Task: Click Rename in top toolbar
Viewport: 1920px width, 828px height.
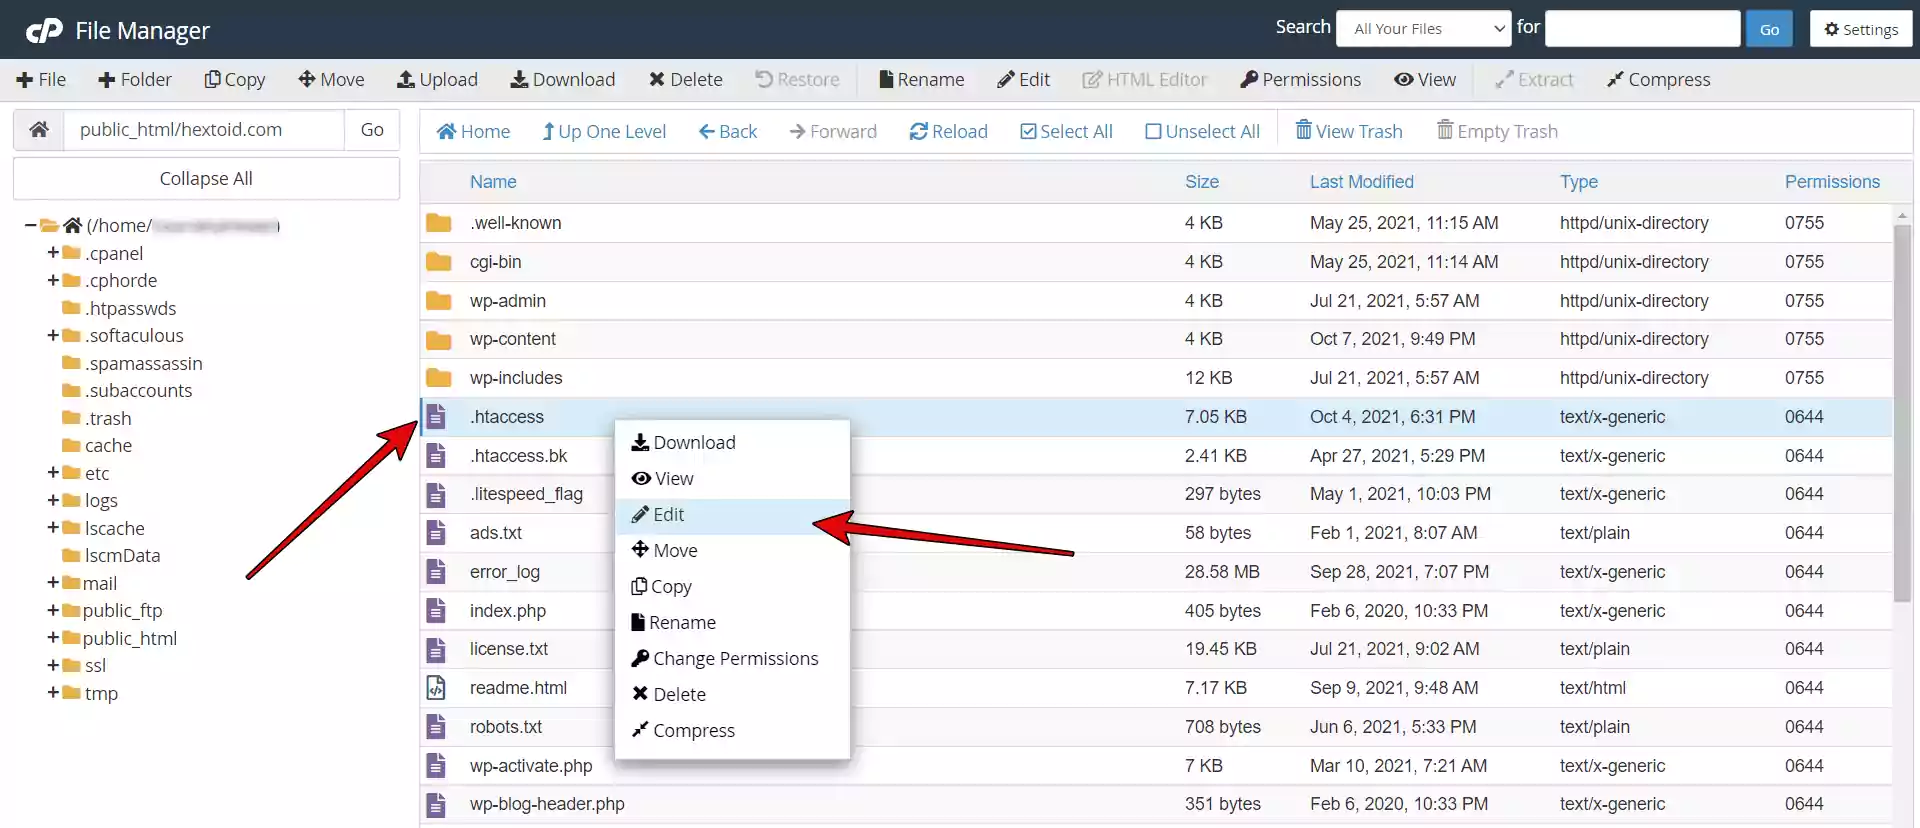Action: click(x=921, y=80)
